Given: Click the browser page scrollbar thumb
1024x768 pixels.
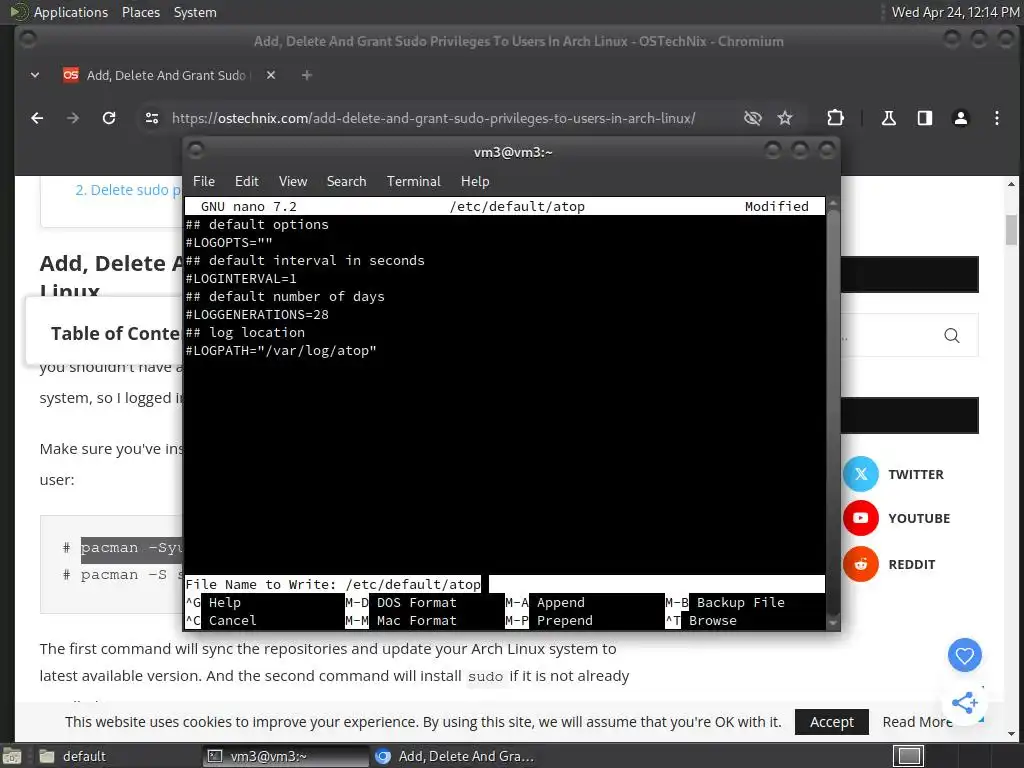Looking at the screenshot, I should (1011, 230).
